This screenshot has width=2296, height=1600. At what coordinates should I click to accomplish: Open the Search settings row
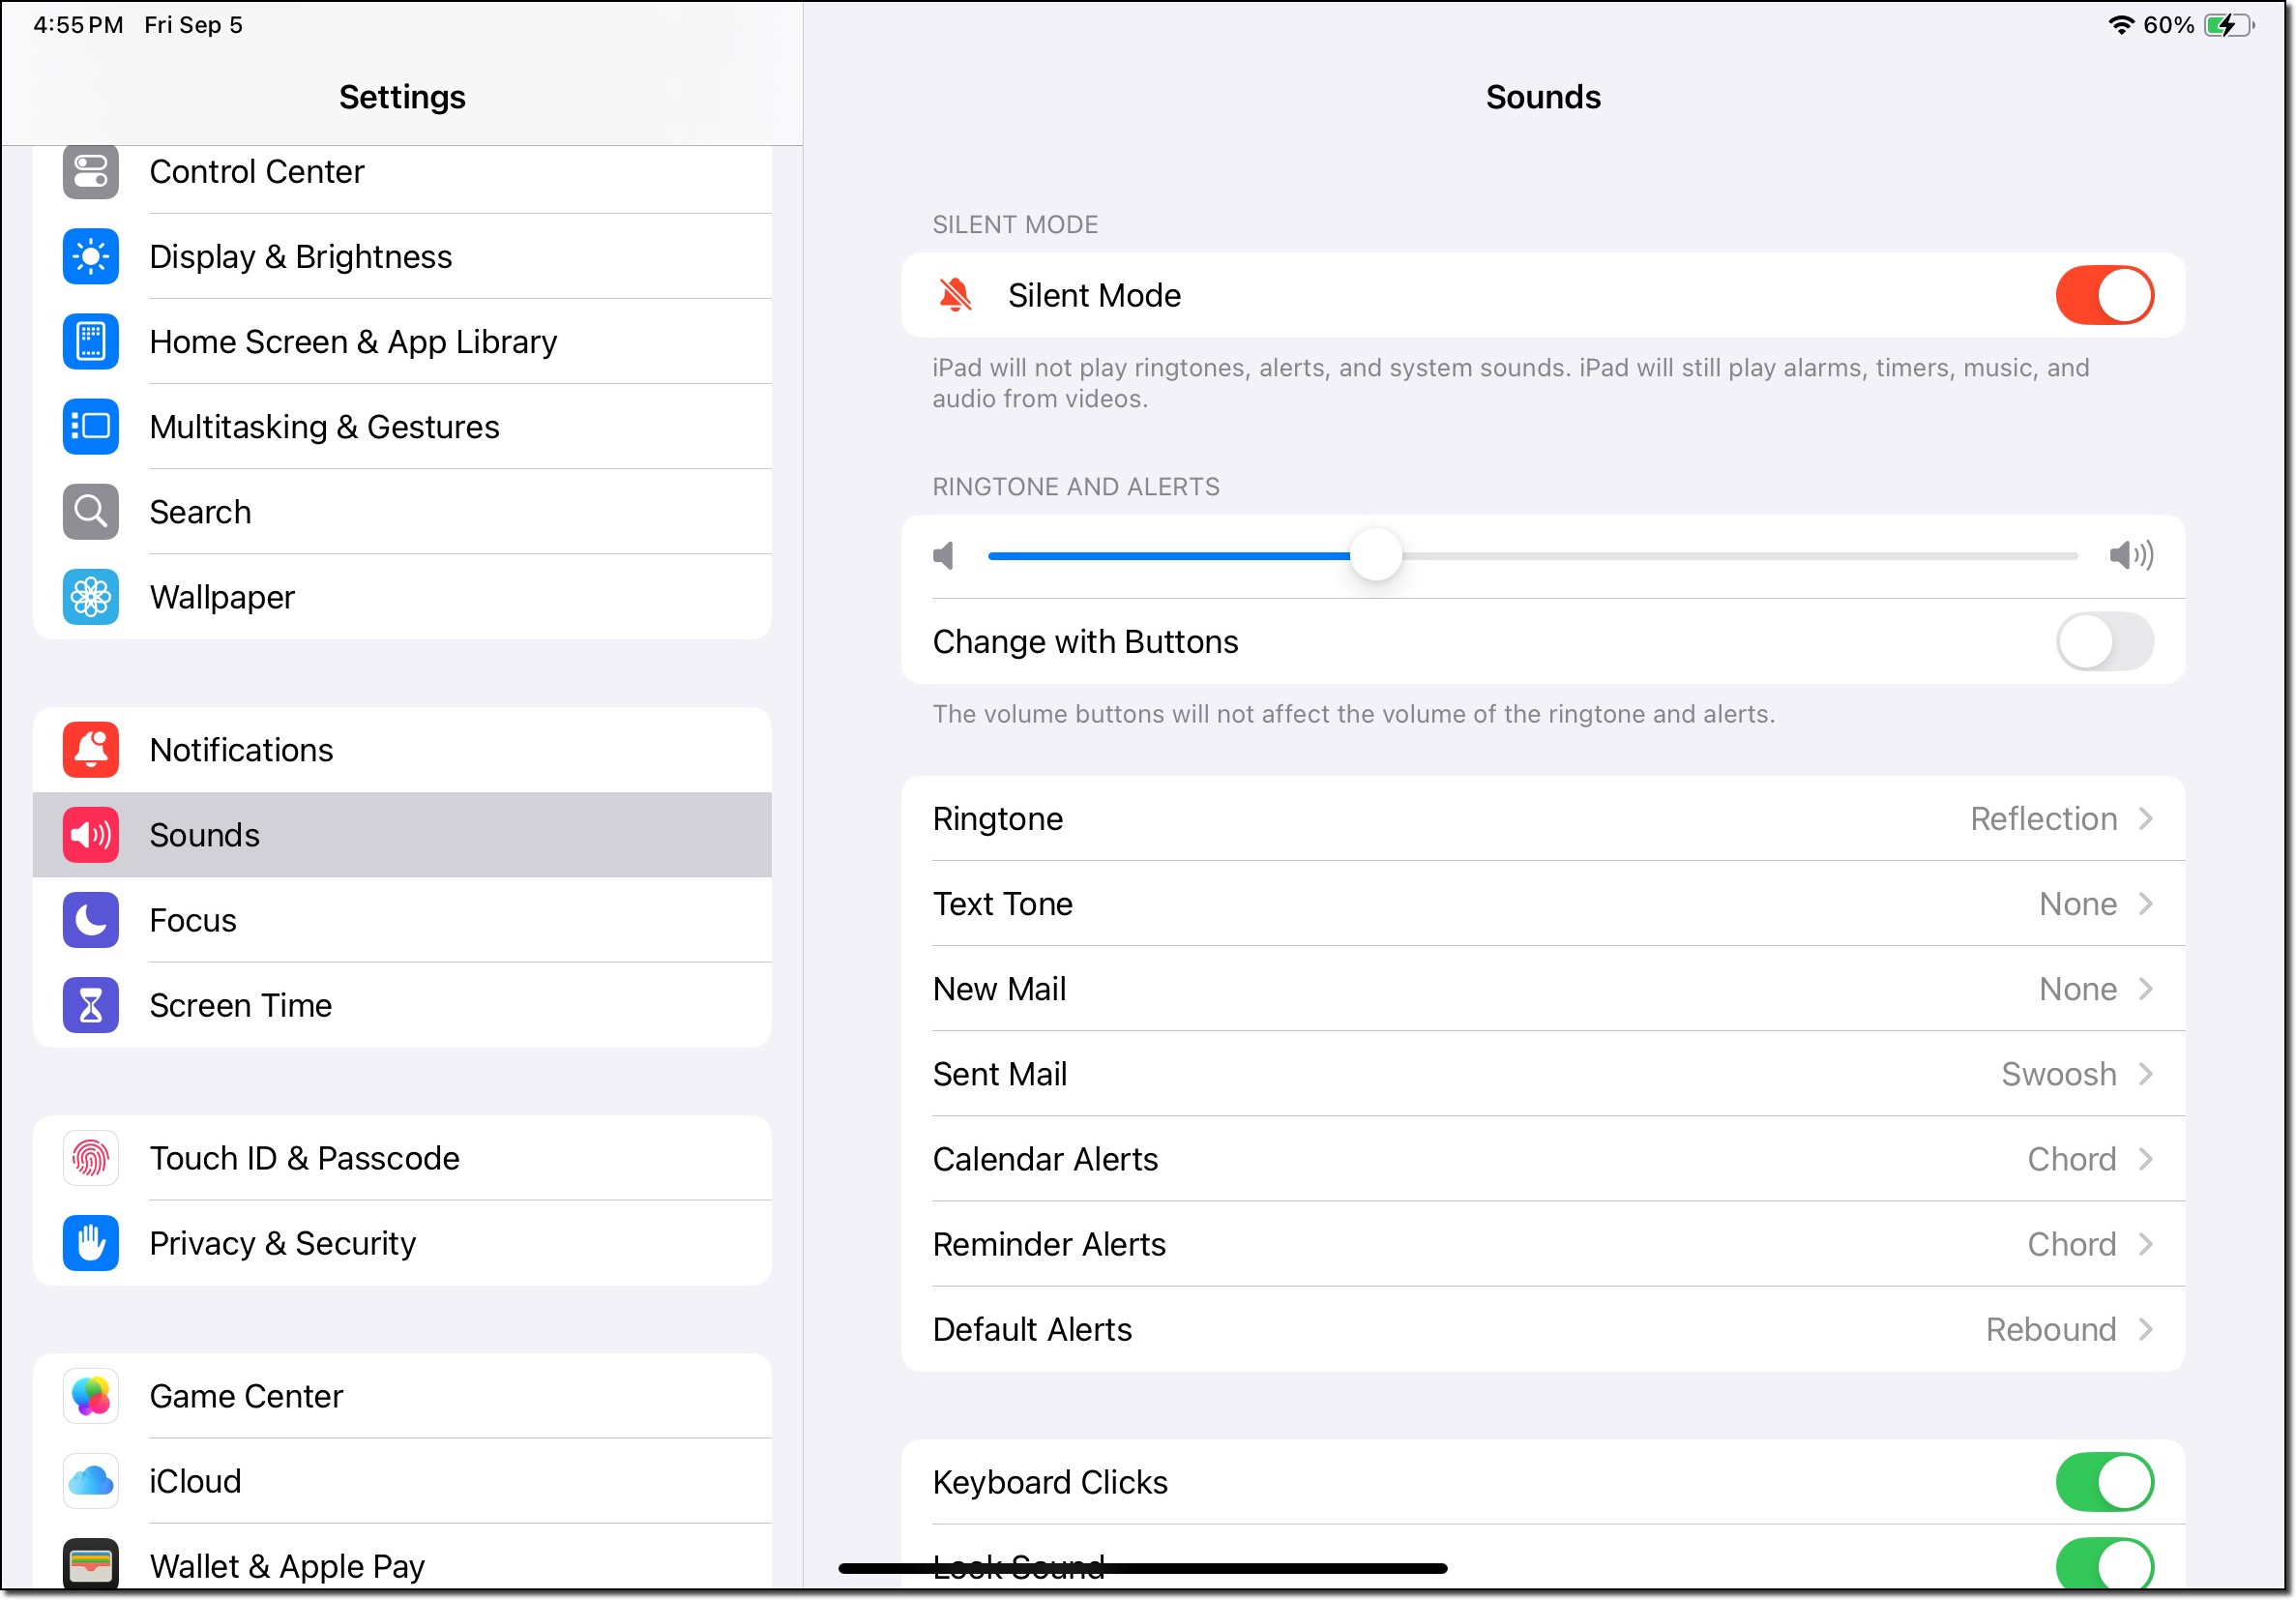pyautogui.click(x=402, y=512)
